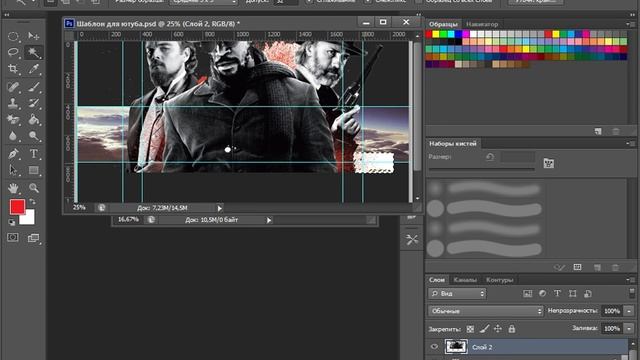Click the red foreground color swatch
This screenshot has width=640, height=360.
coord(17,207)
